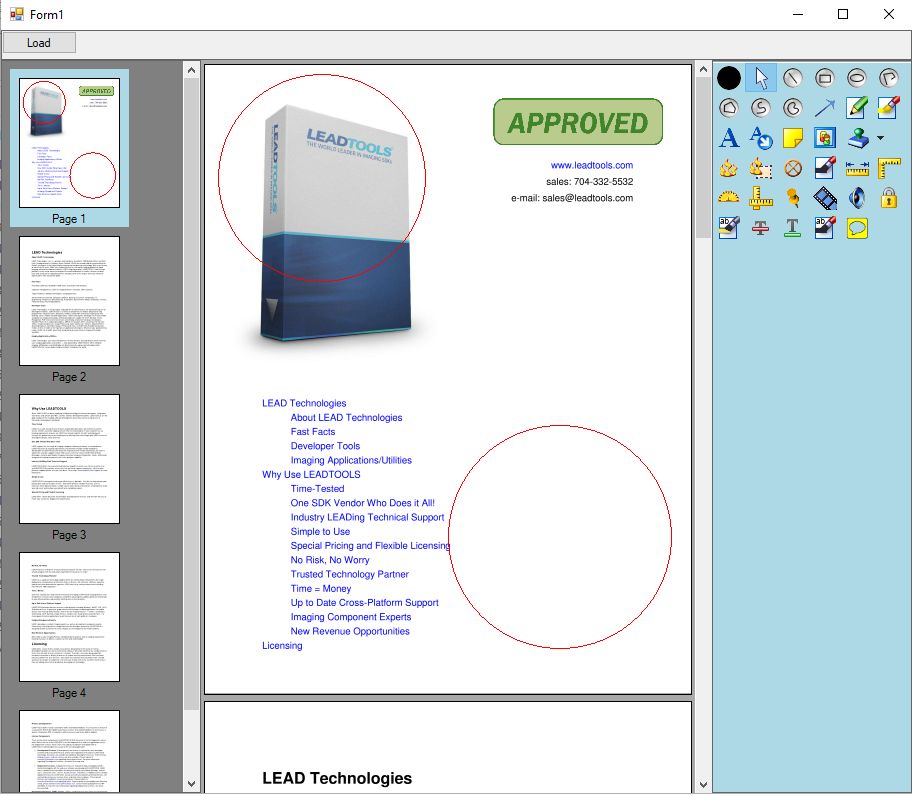This screenshot has height=796, width=912.
Task: Select the Rubber Stamp tool
Action: pyautogui.click(x=858, y=138)
